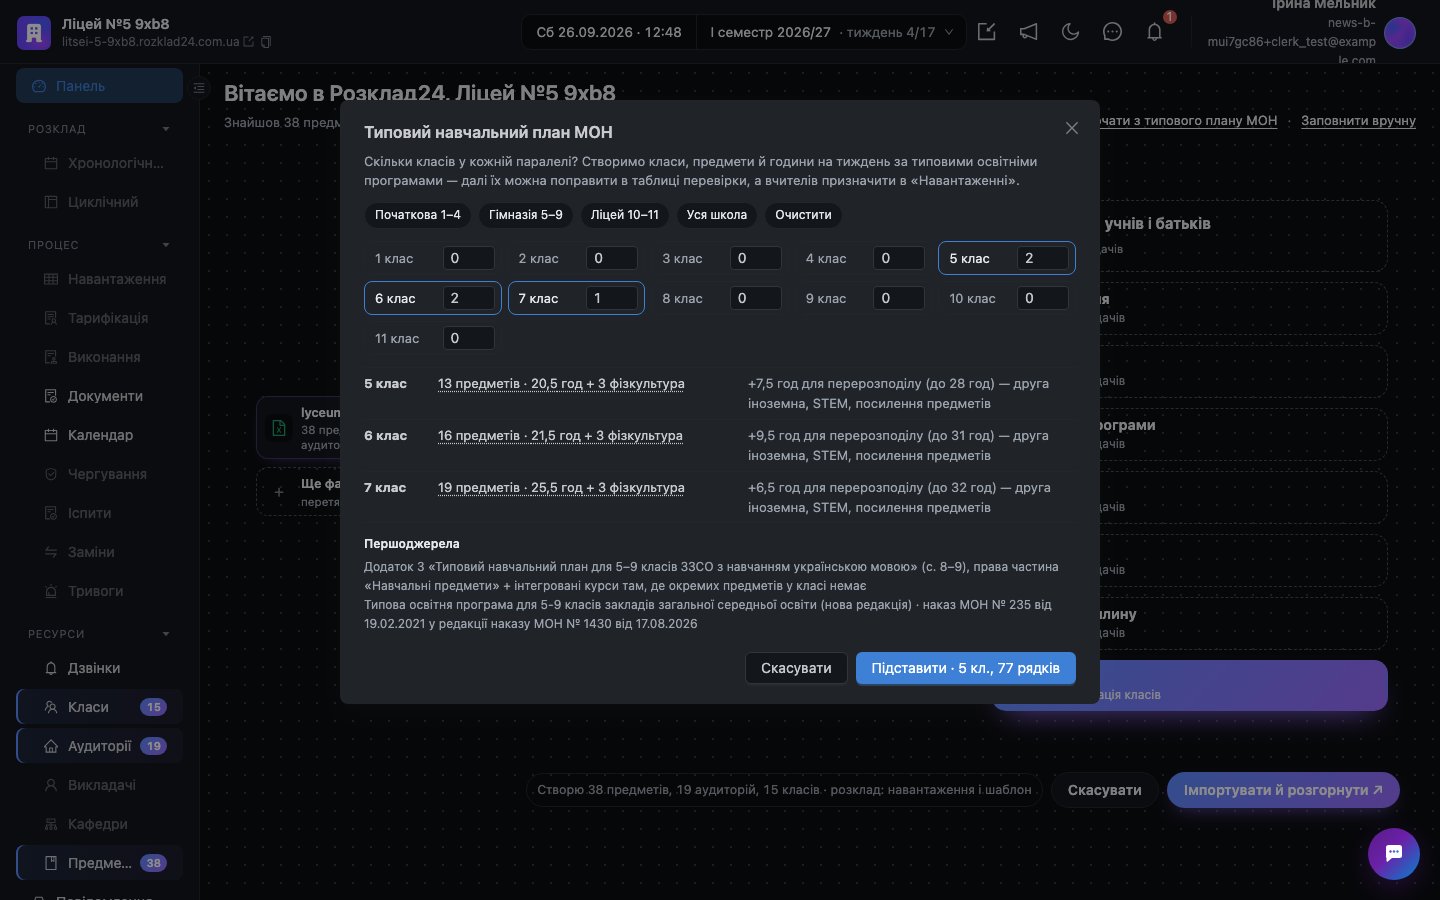Select the Початкова 1–4 preset
This screenshot has width=1440, height=900.
pyautogui.click(x=418, y=215)
